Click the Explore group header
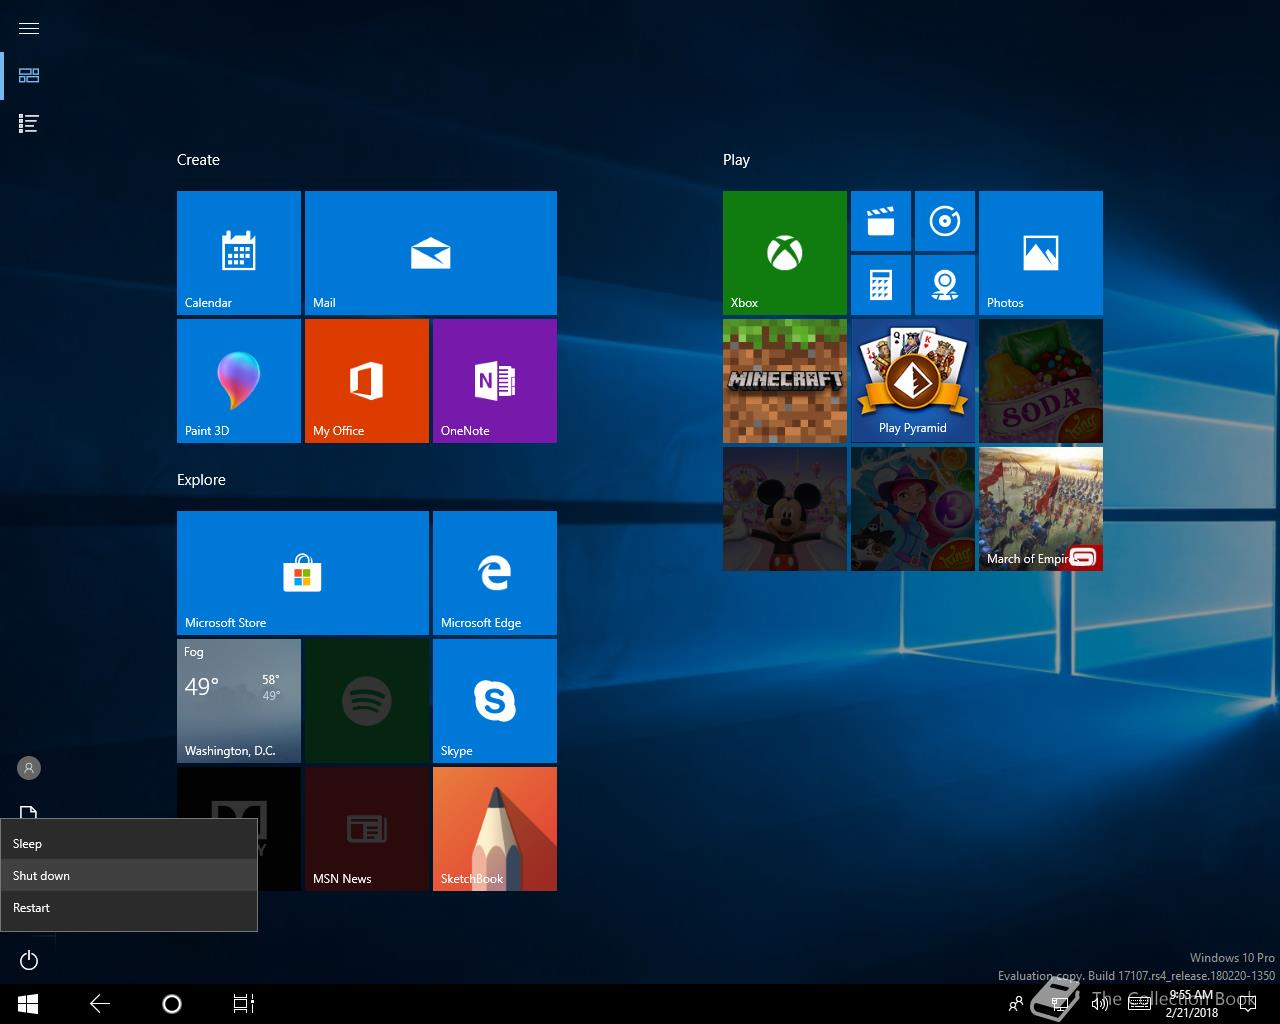 (x=201, y=480)
